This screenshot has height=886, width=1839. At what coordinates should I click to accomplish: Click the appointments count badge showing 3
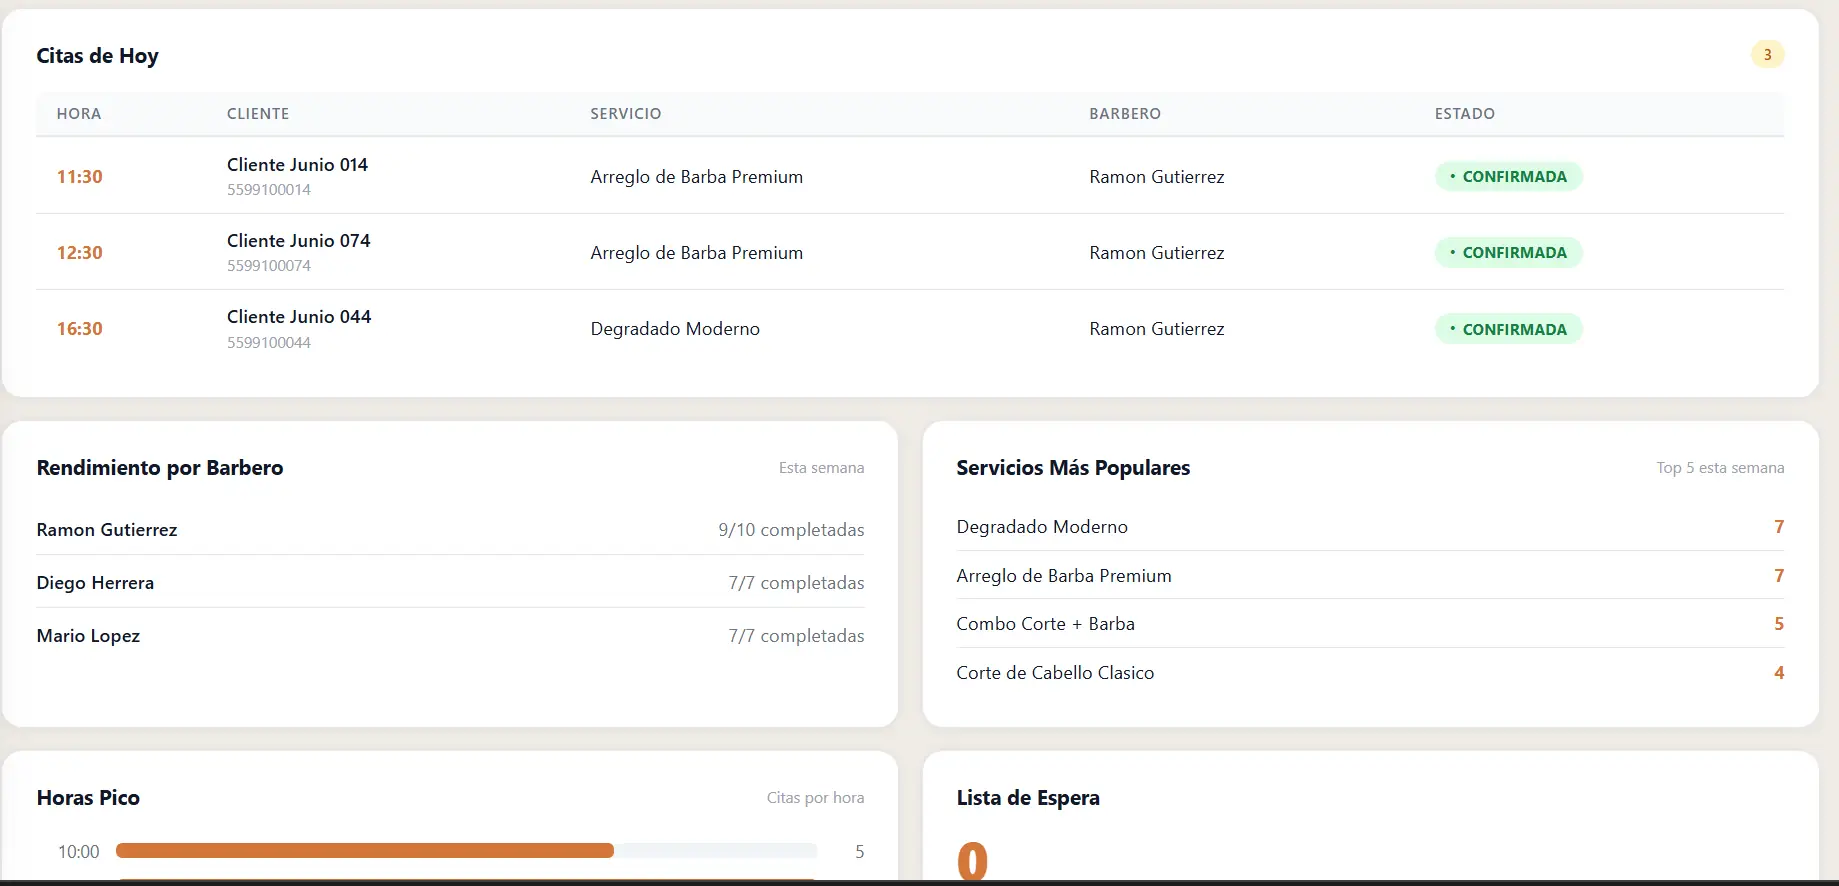click(x=1767, y=55)
